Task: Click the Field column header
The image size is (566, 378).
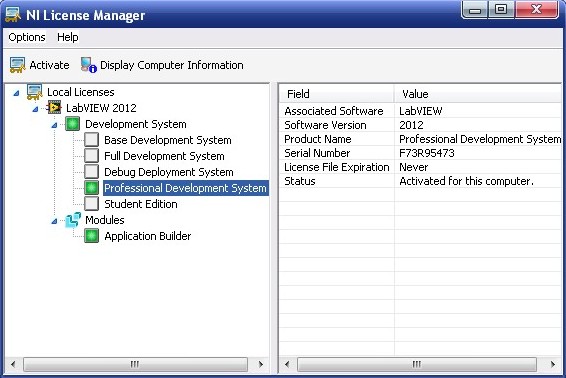Action: (336, 94)
